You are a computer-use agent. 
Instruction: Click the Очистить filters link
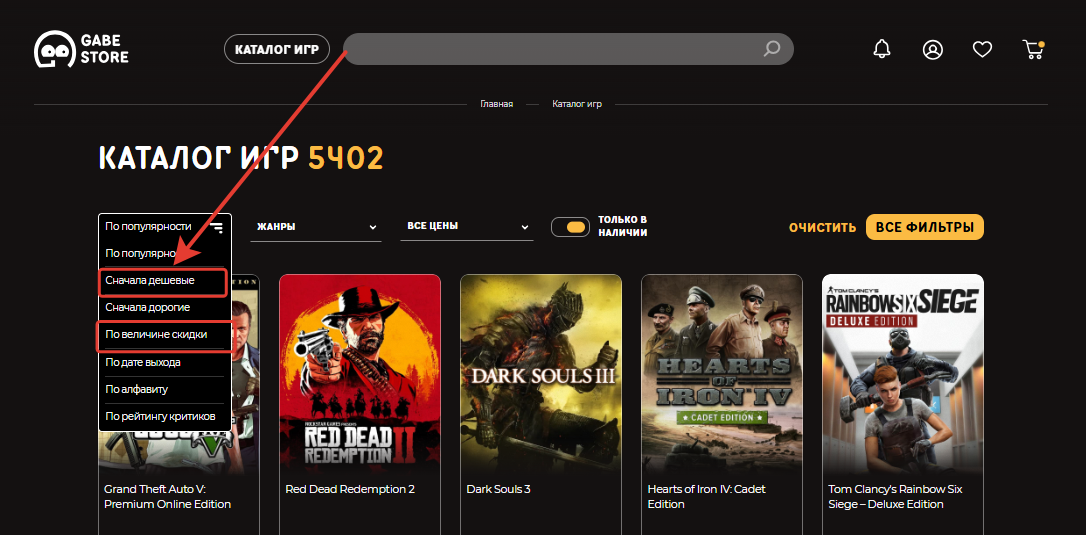point(823,227)
